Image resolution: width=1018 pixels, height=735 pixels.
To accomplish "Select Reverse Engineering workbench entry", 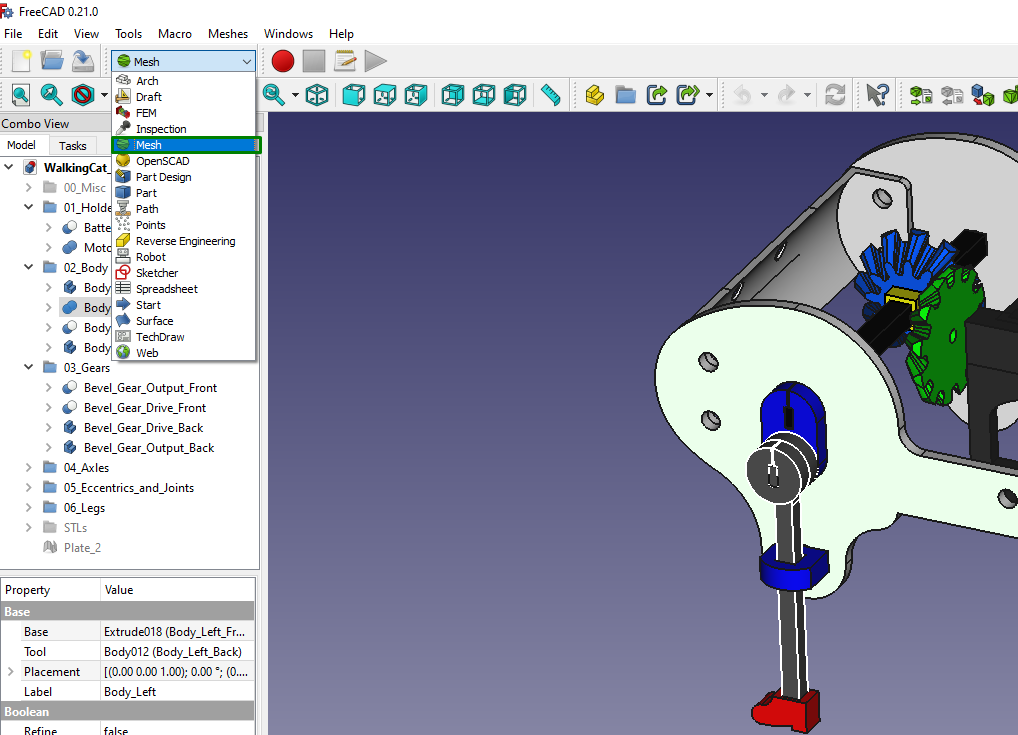I will pos(185,241).
